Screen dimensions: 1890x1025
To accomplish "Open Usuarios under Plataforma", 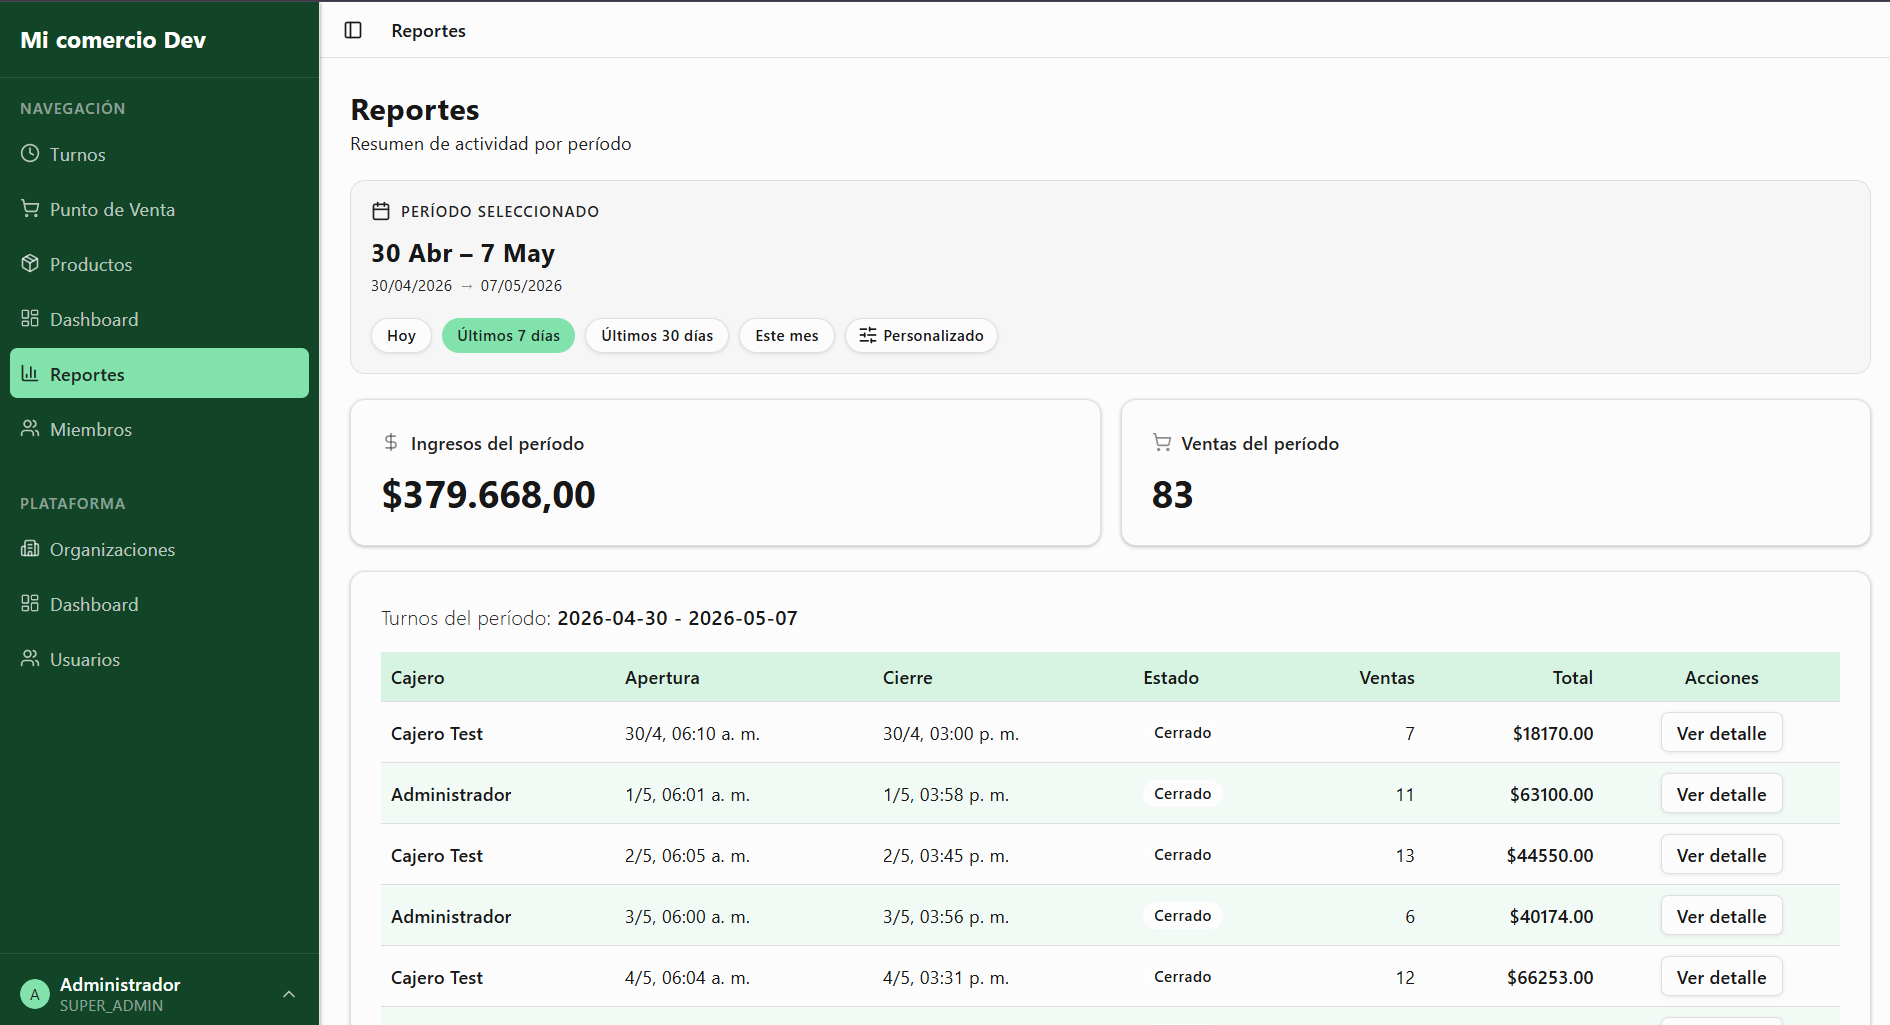I will click(x=159, y=659).
